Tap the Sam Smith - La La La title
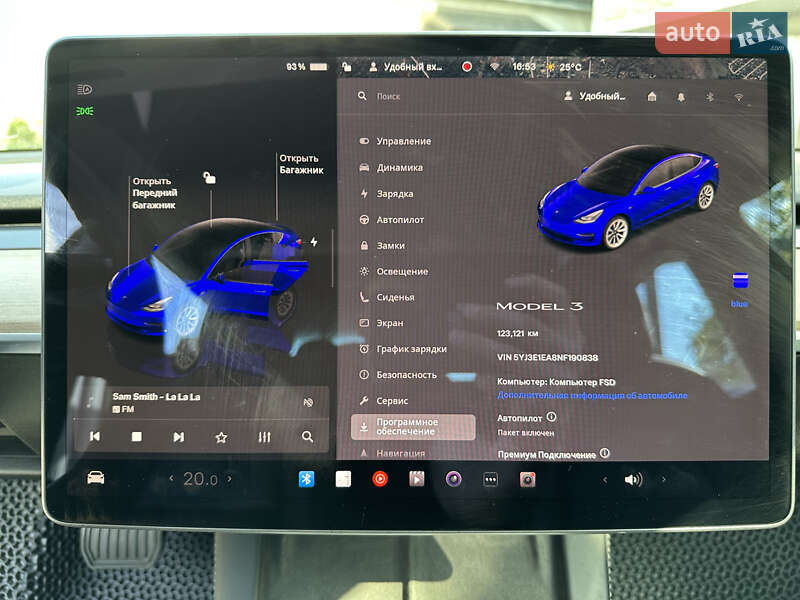This screenshot has width=800, height=600. [x=156, y=396]
